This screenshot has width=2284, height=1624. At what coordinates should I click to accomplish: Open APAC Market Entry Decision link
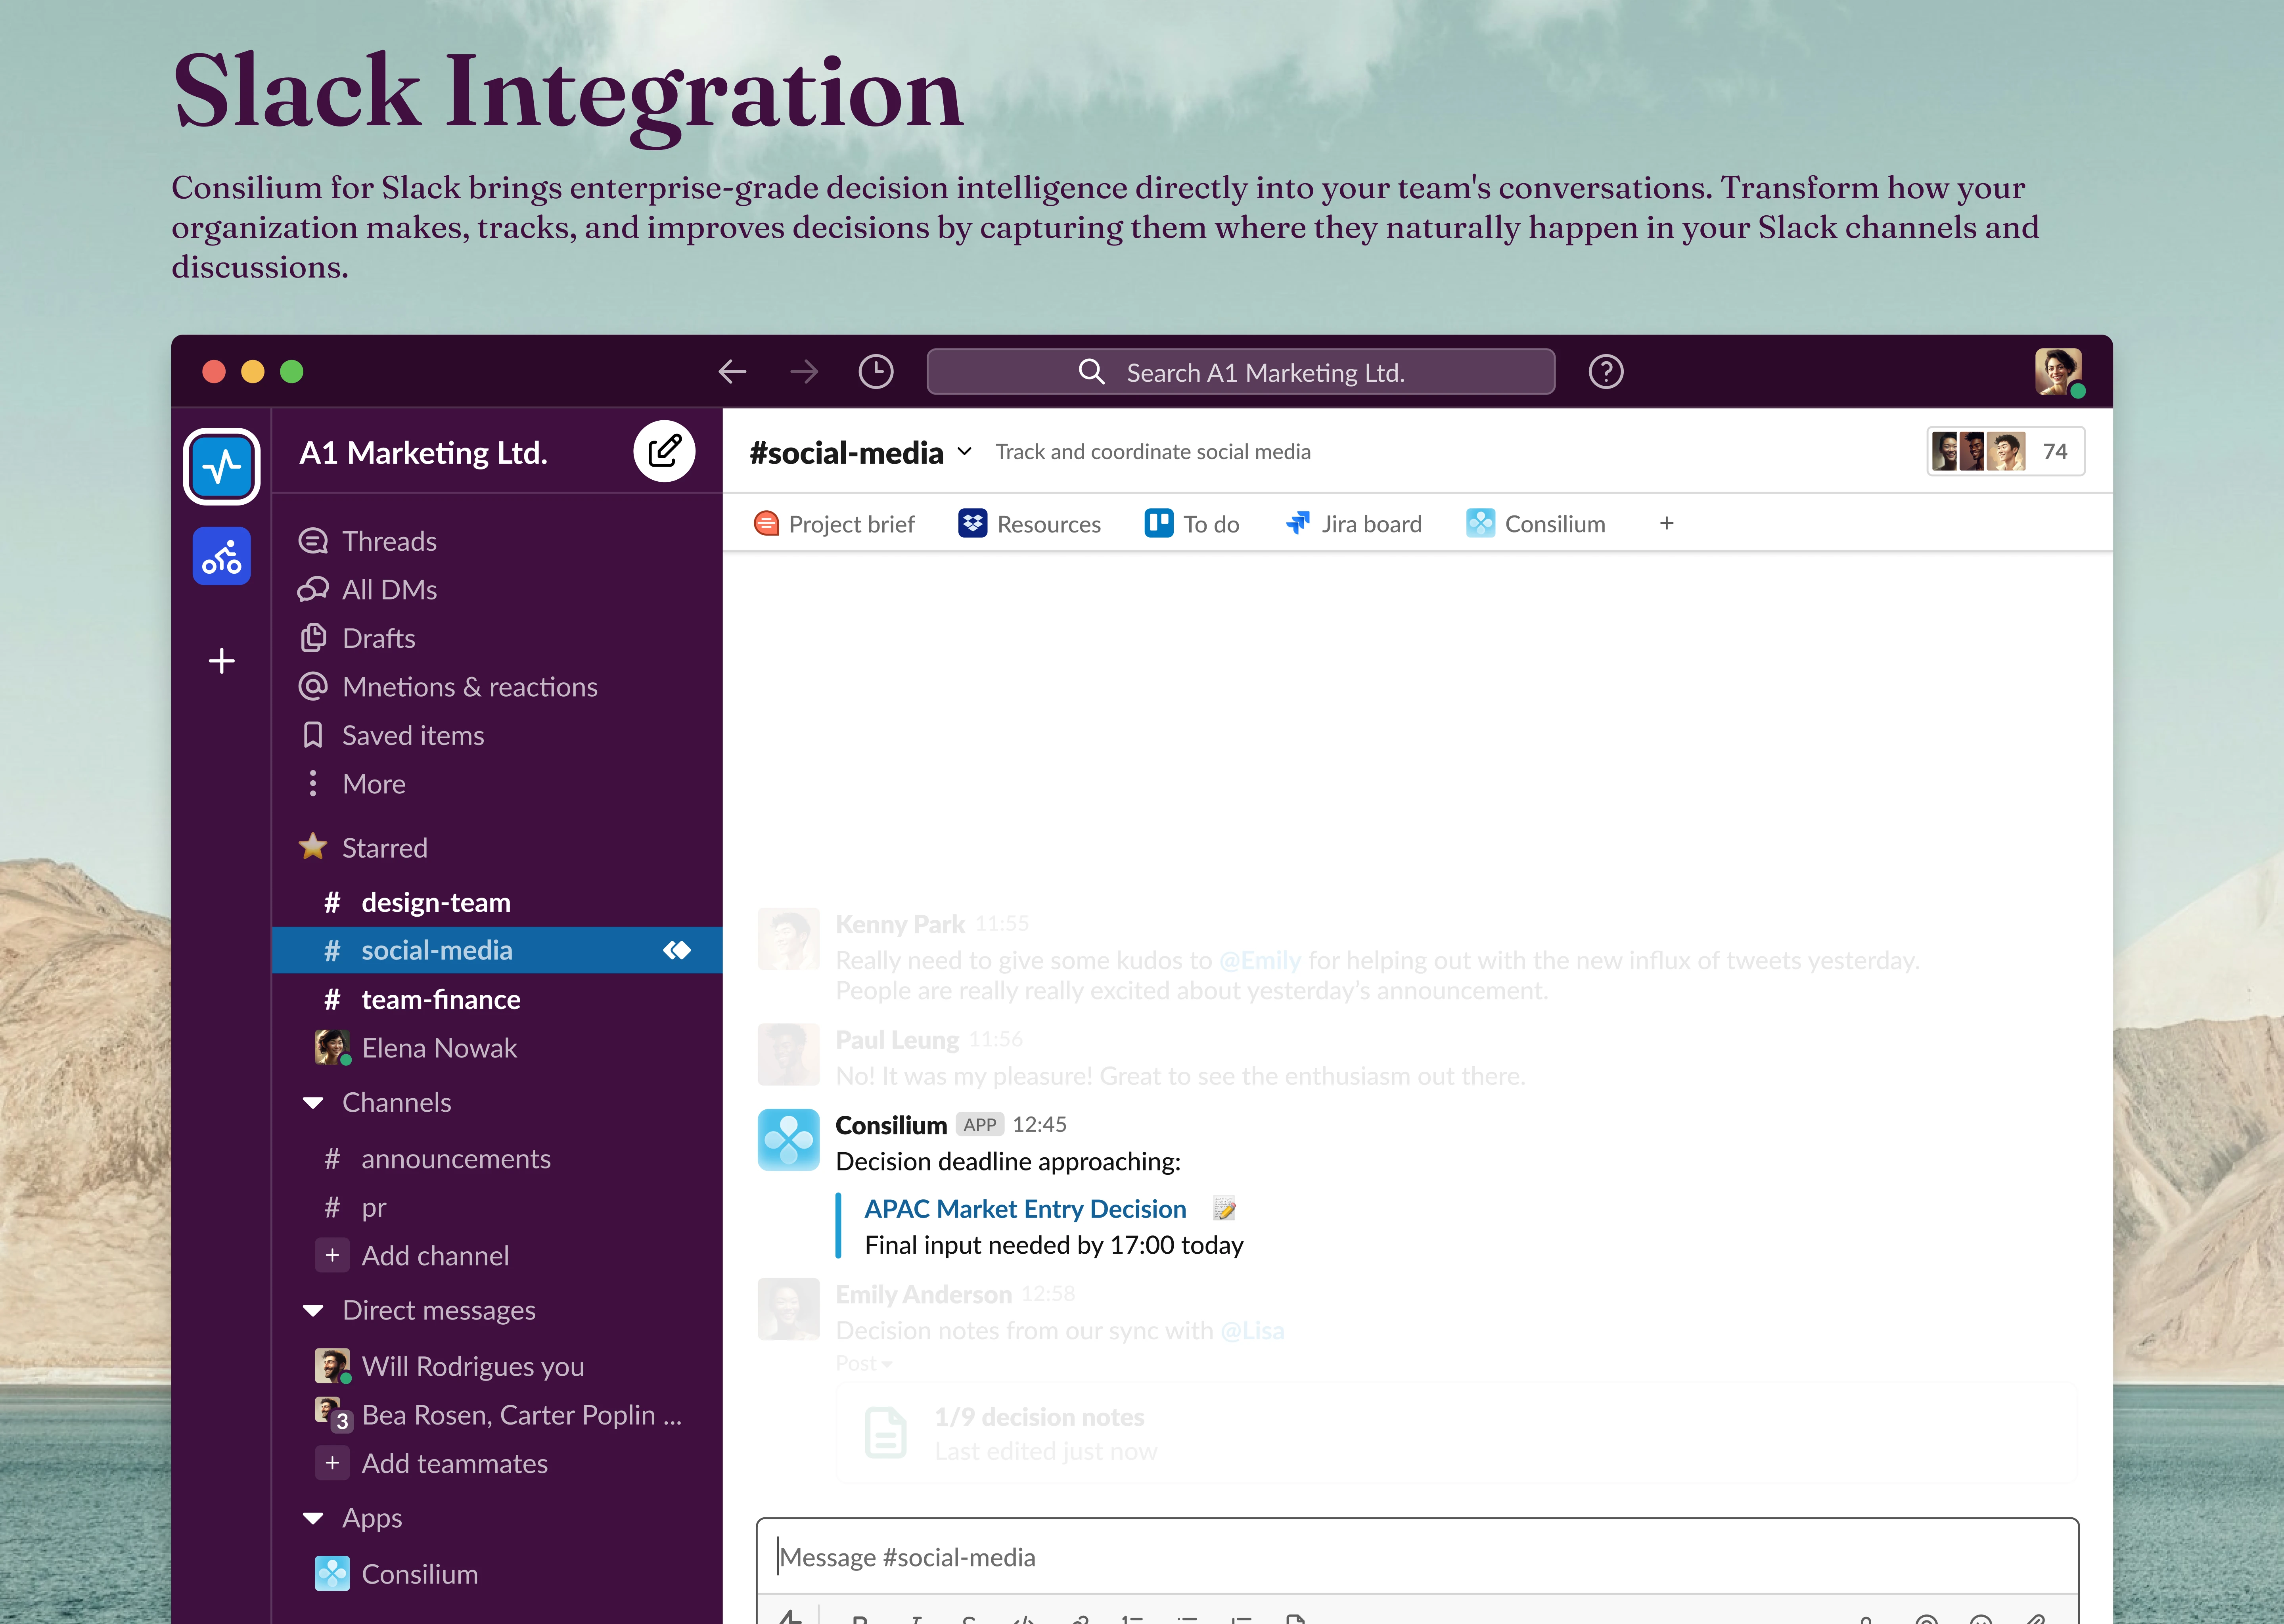[x=1025, y=1209]
